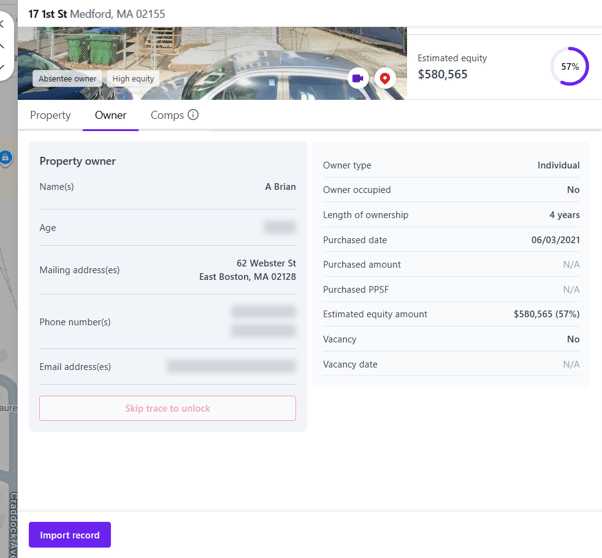Click the Import record button

(x=70, y=535)
